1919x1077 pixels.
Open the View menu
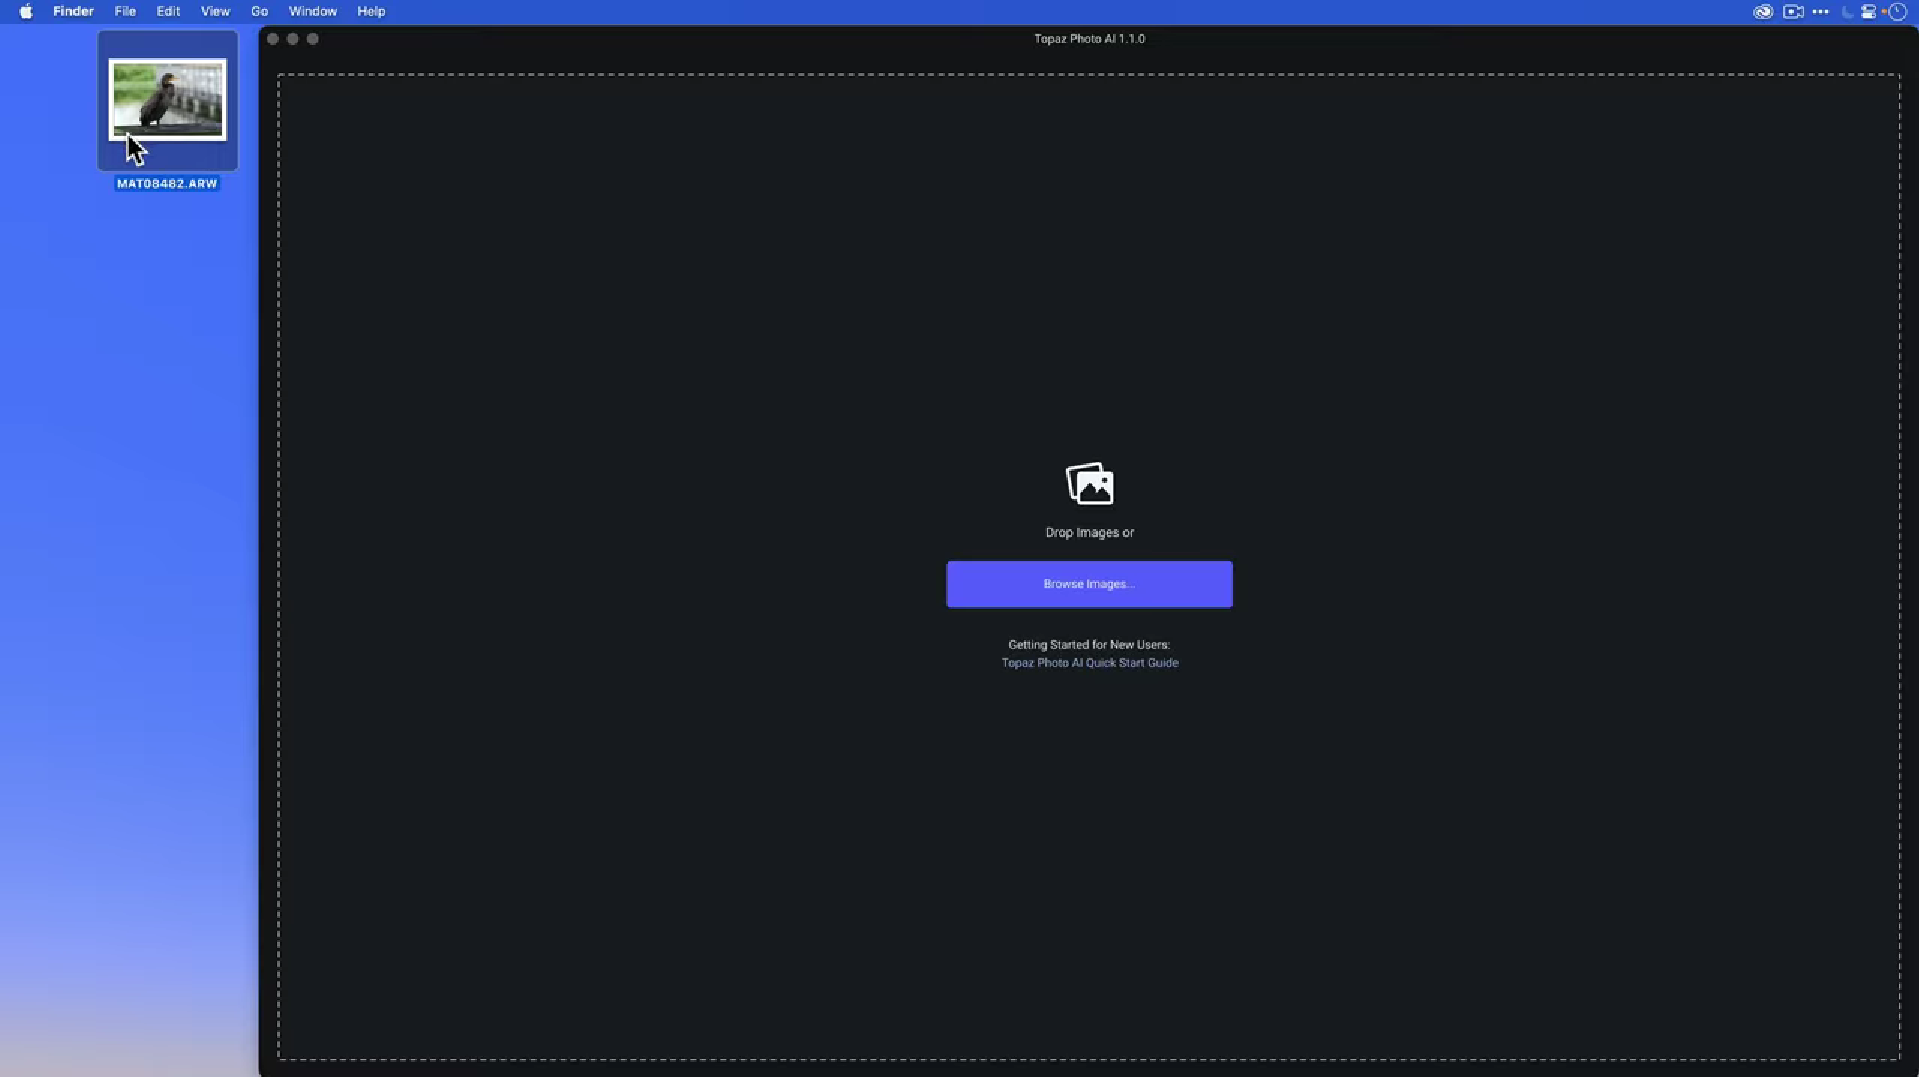coord(215,12)
